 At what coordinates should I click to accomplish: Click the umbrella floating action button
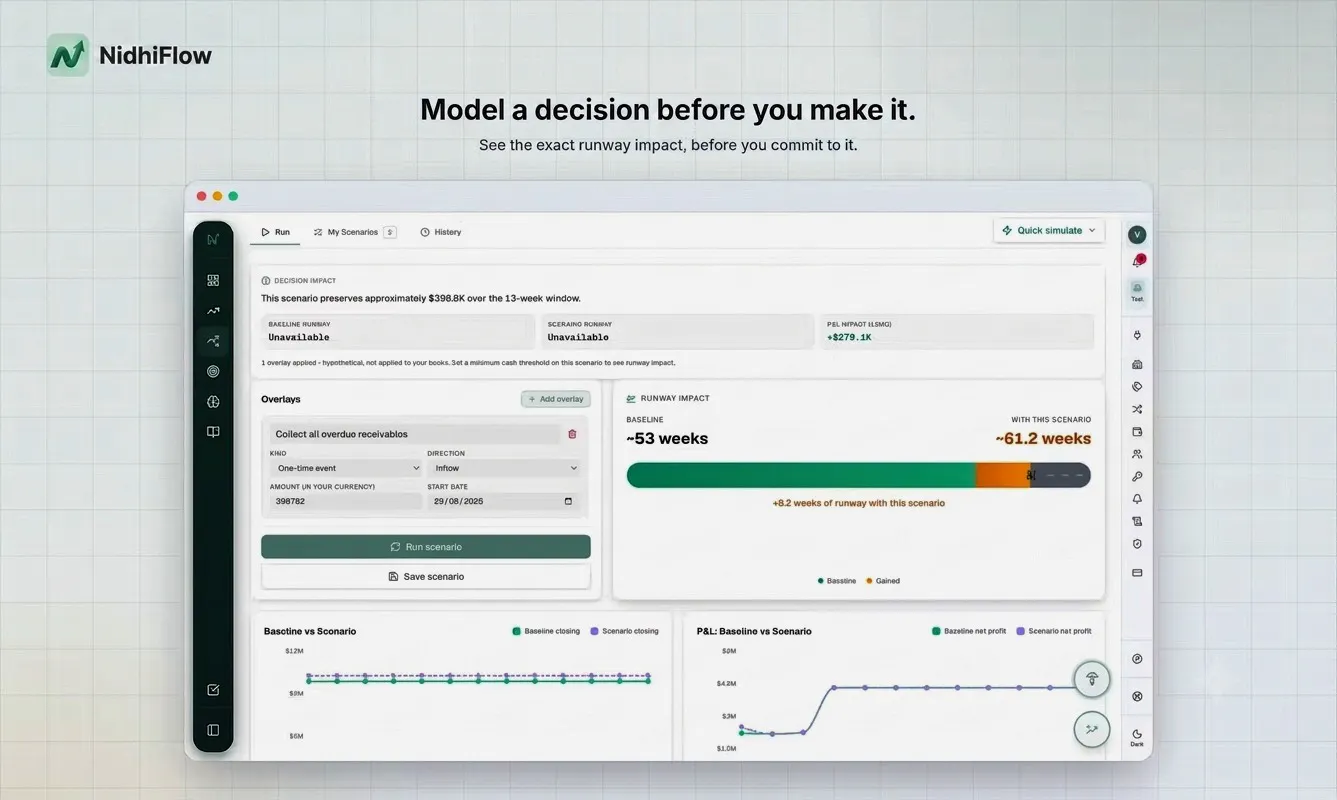coord(1092,679)
